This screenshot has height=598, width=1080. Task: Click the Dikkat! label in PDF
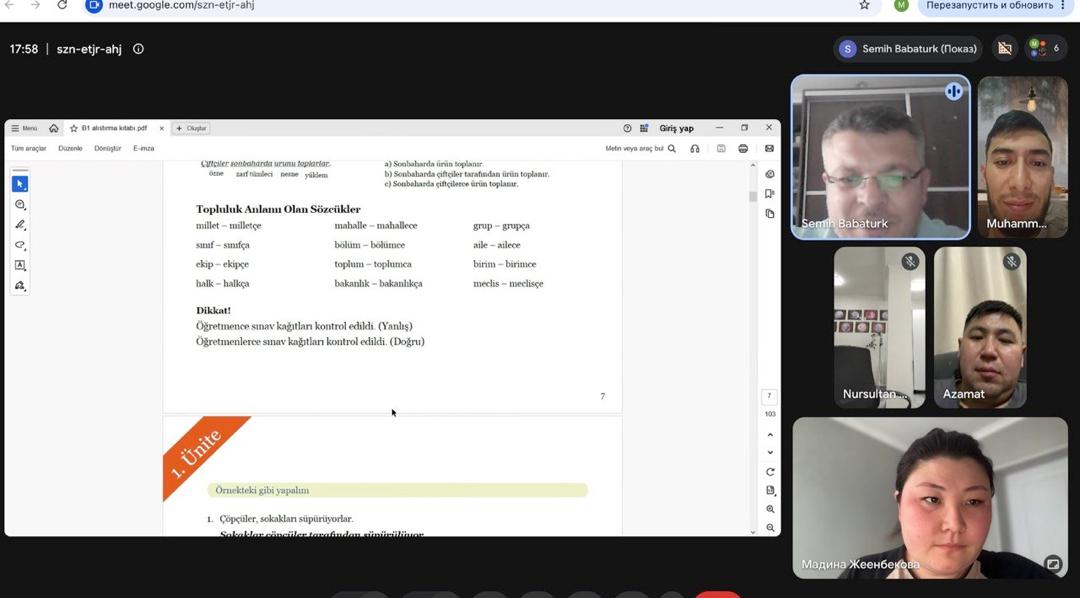click(x=214, y=311)
